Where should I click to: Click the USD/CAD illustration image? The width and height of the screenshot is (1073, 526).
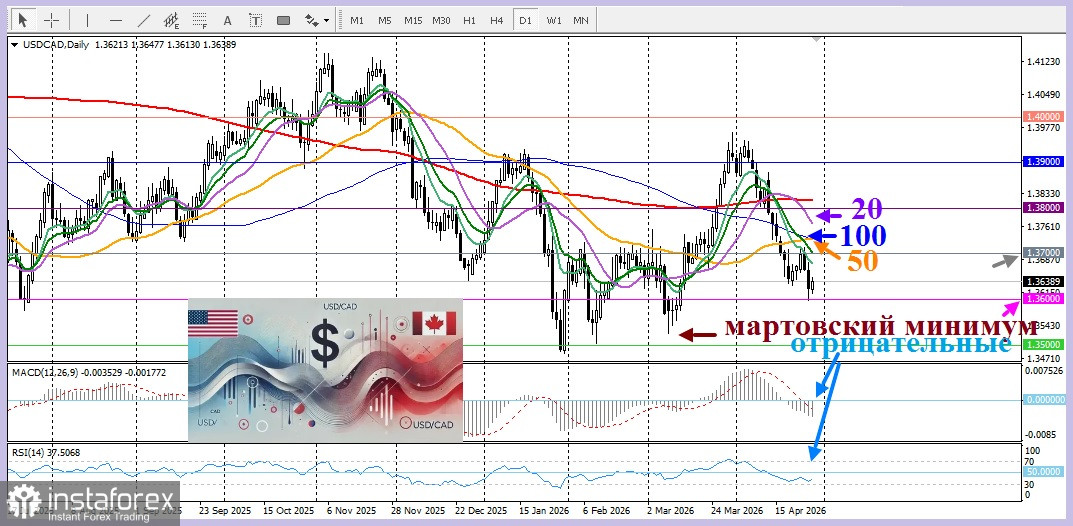325,370
